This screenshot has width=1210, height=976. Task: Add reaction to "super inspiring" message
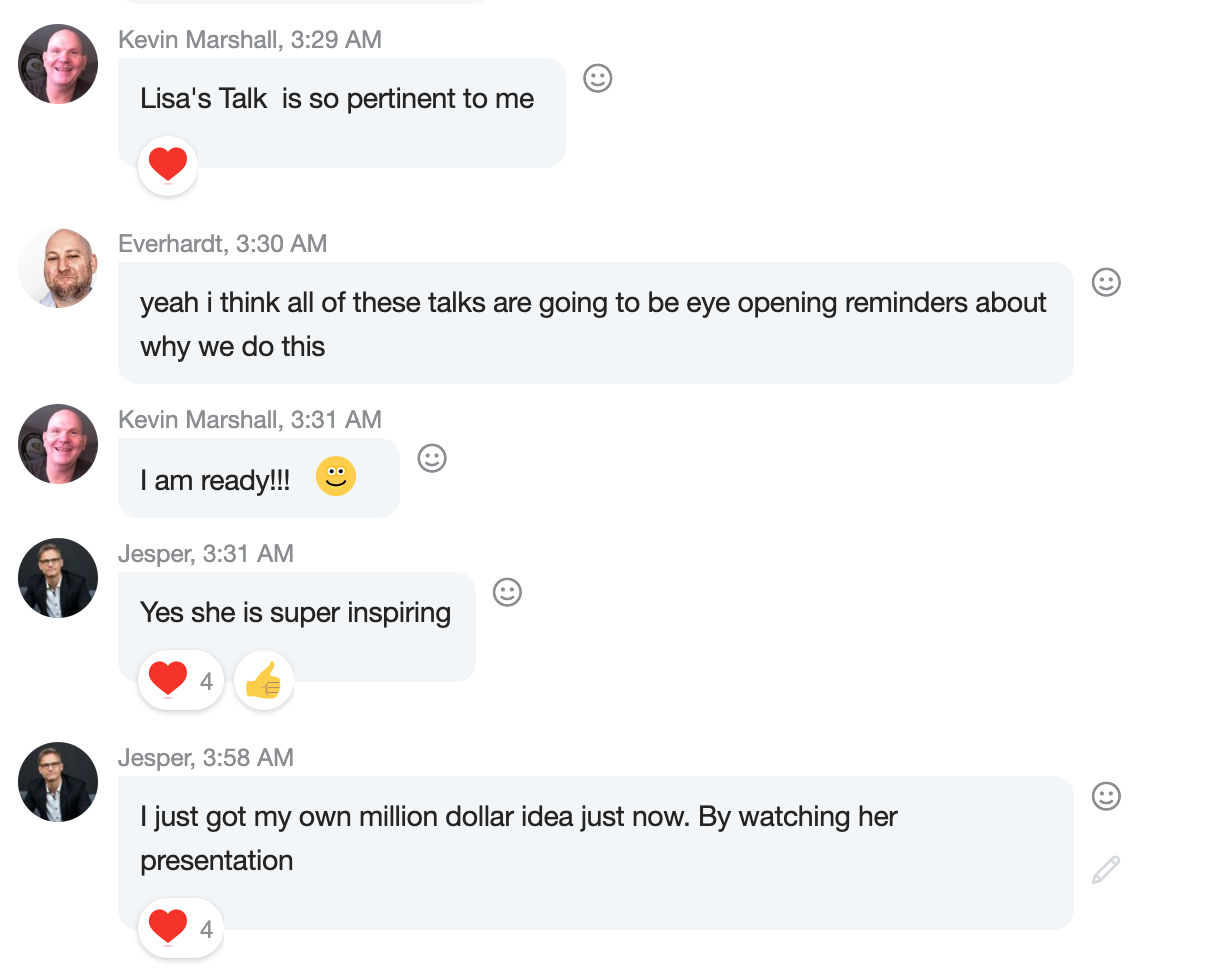coord(507,592)
